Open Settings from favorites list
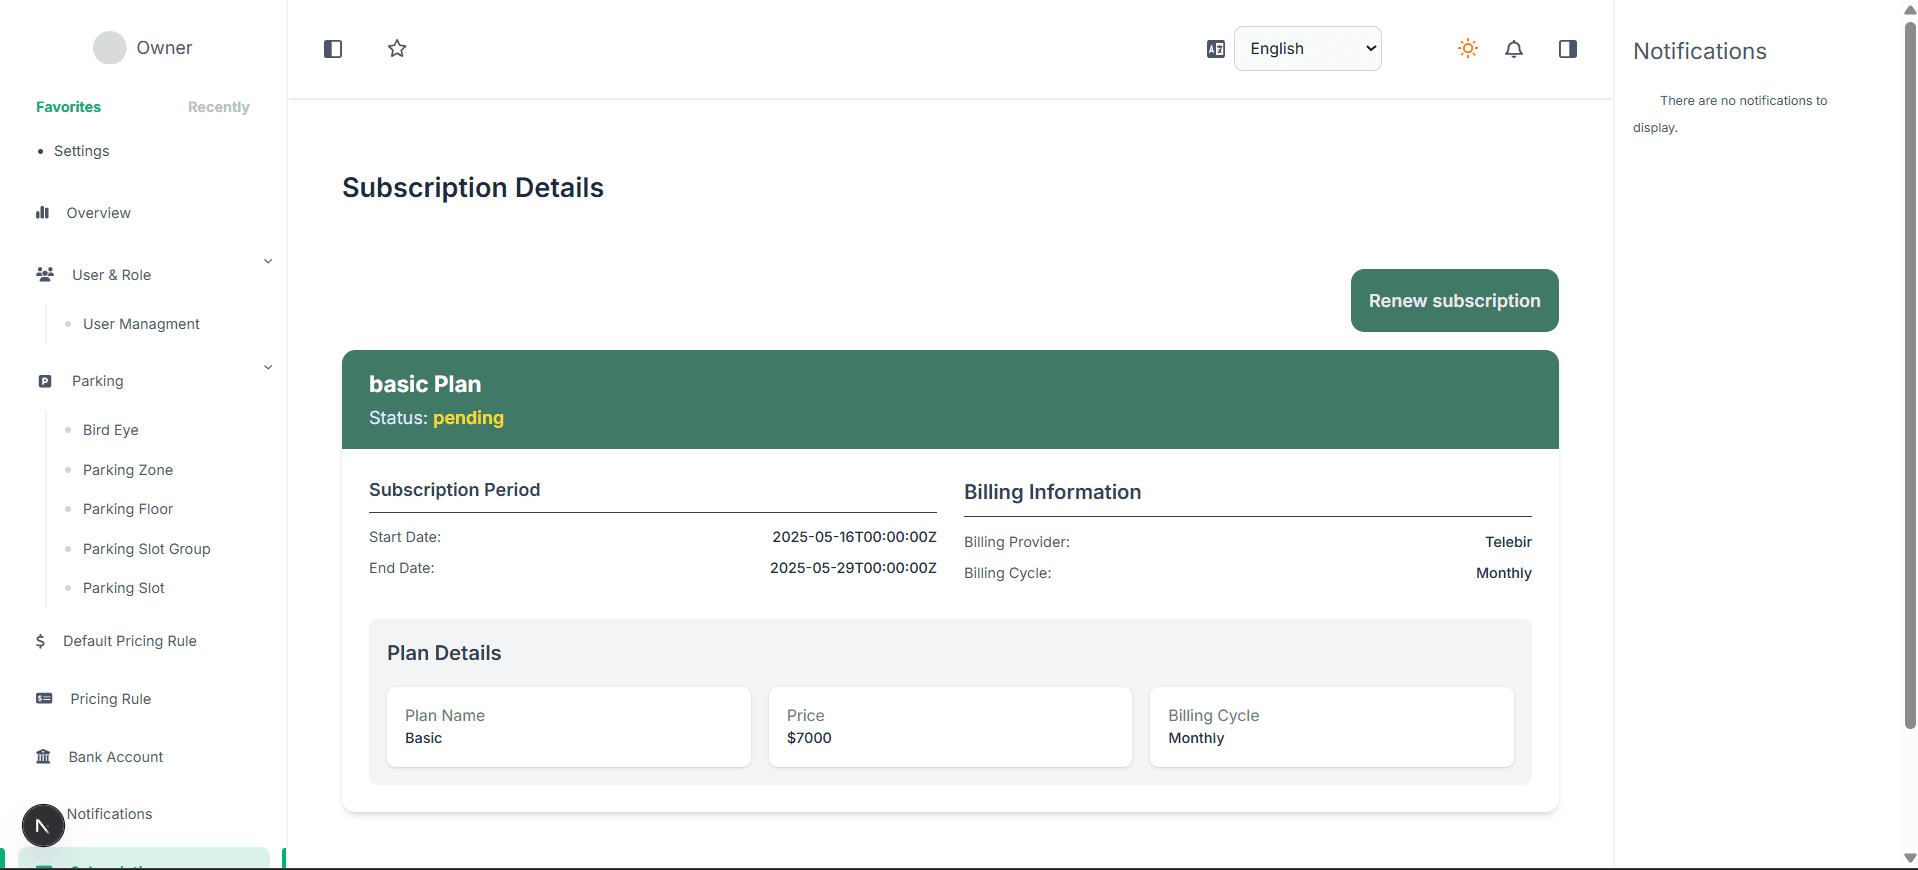1918x870 pixels. (x=81, y=151)
